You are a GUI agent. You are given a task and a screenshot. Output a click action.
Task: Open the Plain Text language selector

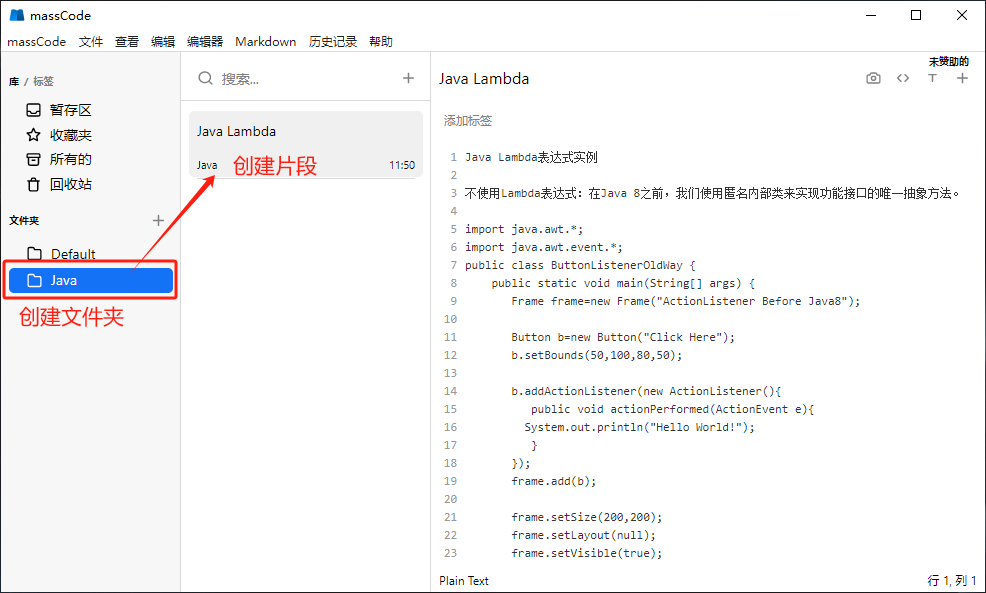coord(463,580)
